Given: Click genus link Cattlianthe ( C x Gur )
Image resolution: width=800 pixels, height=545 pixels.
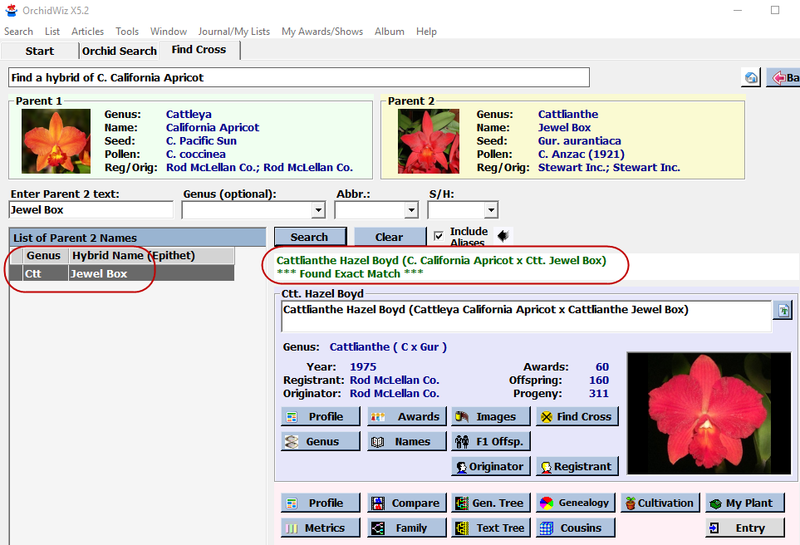Looking at the screenshot, I should [388, 347].
